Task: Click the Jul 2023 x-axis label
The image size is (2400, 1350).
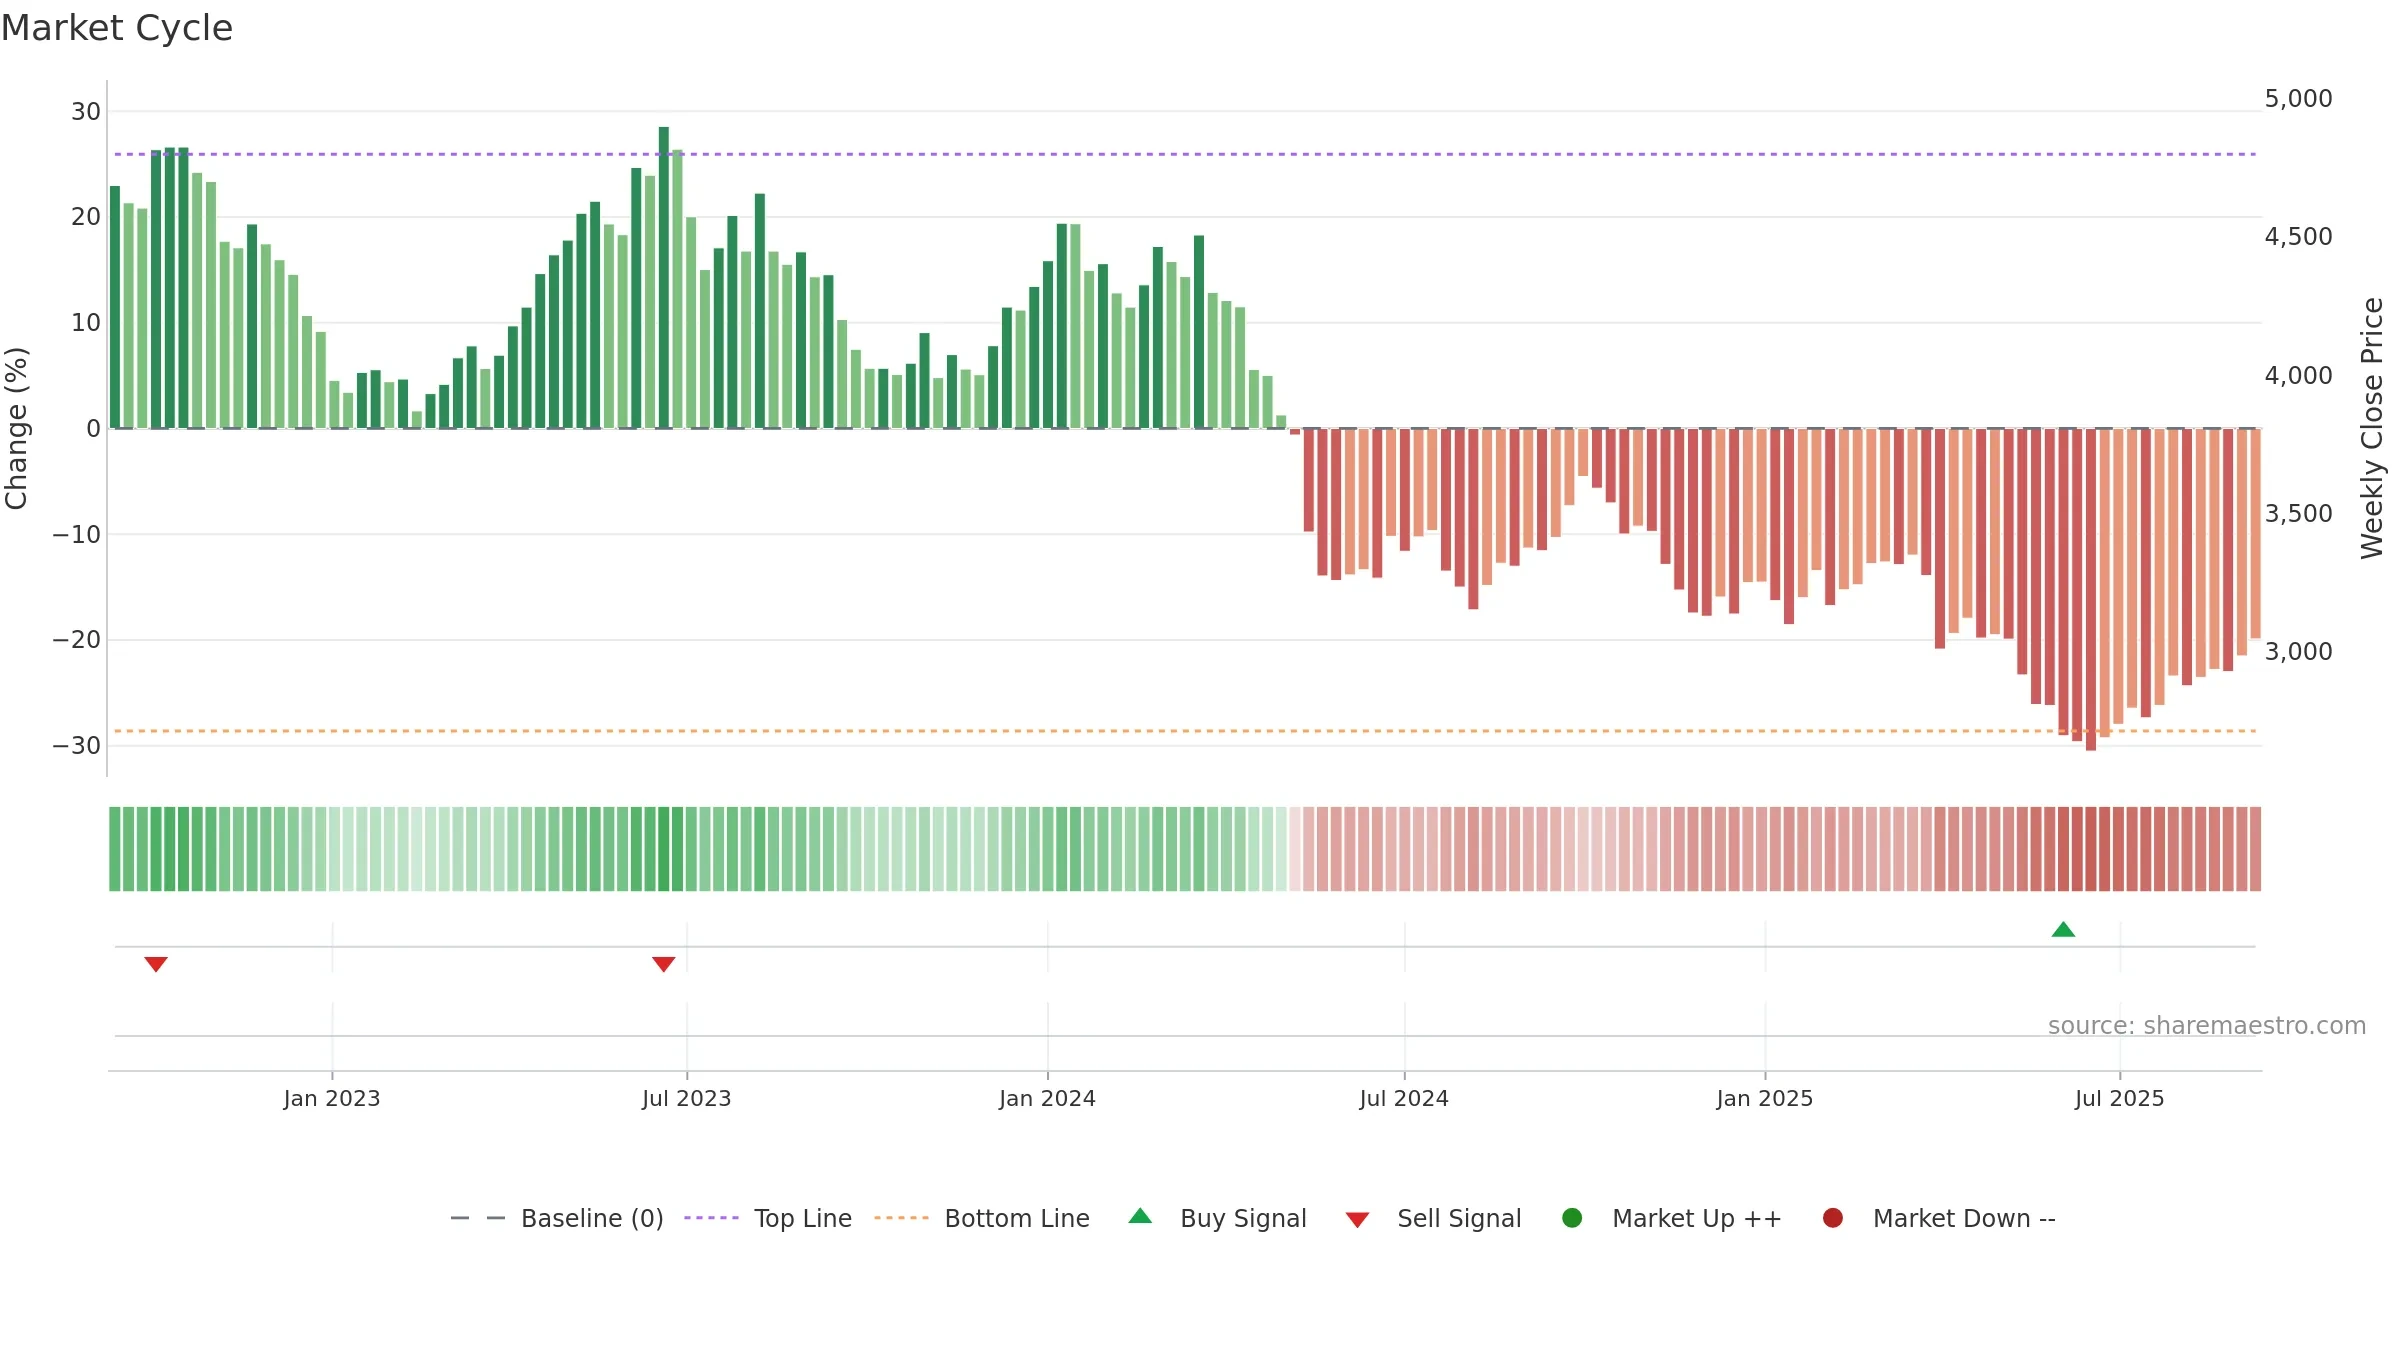Action: click(x=687, y=1099)
